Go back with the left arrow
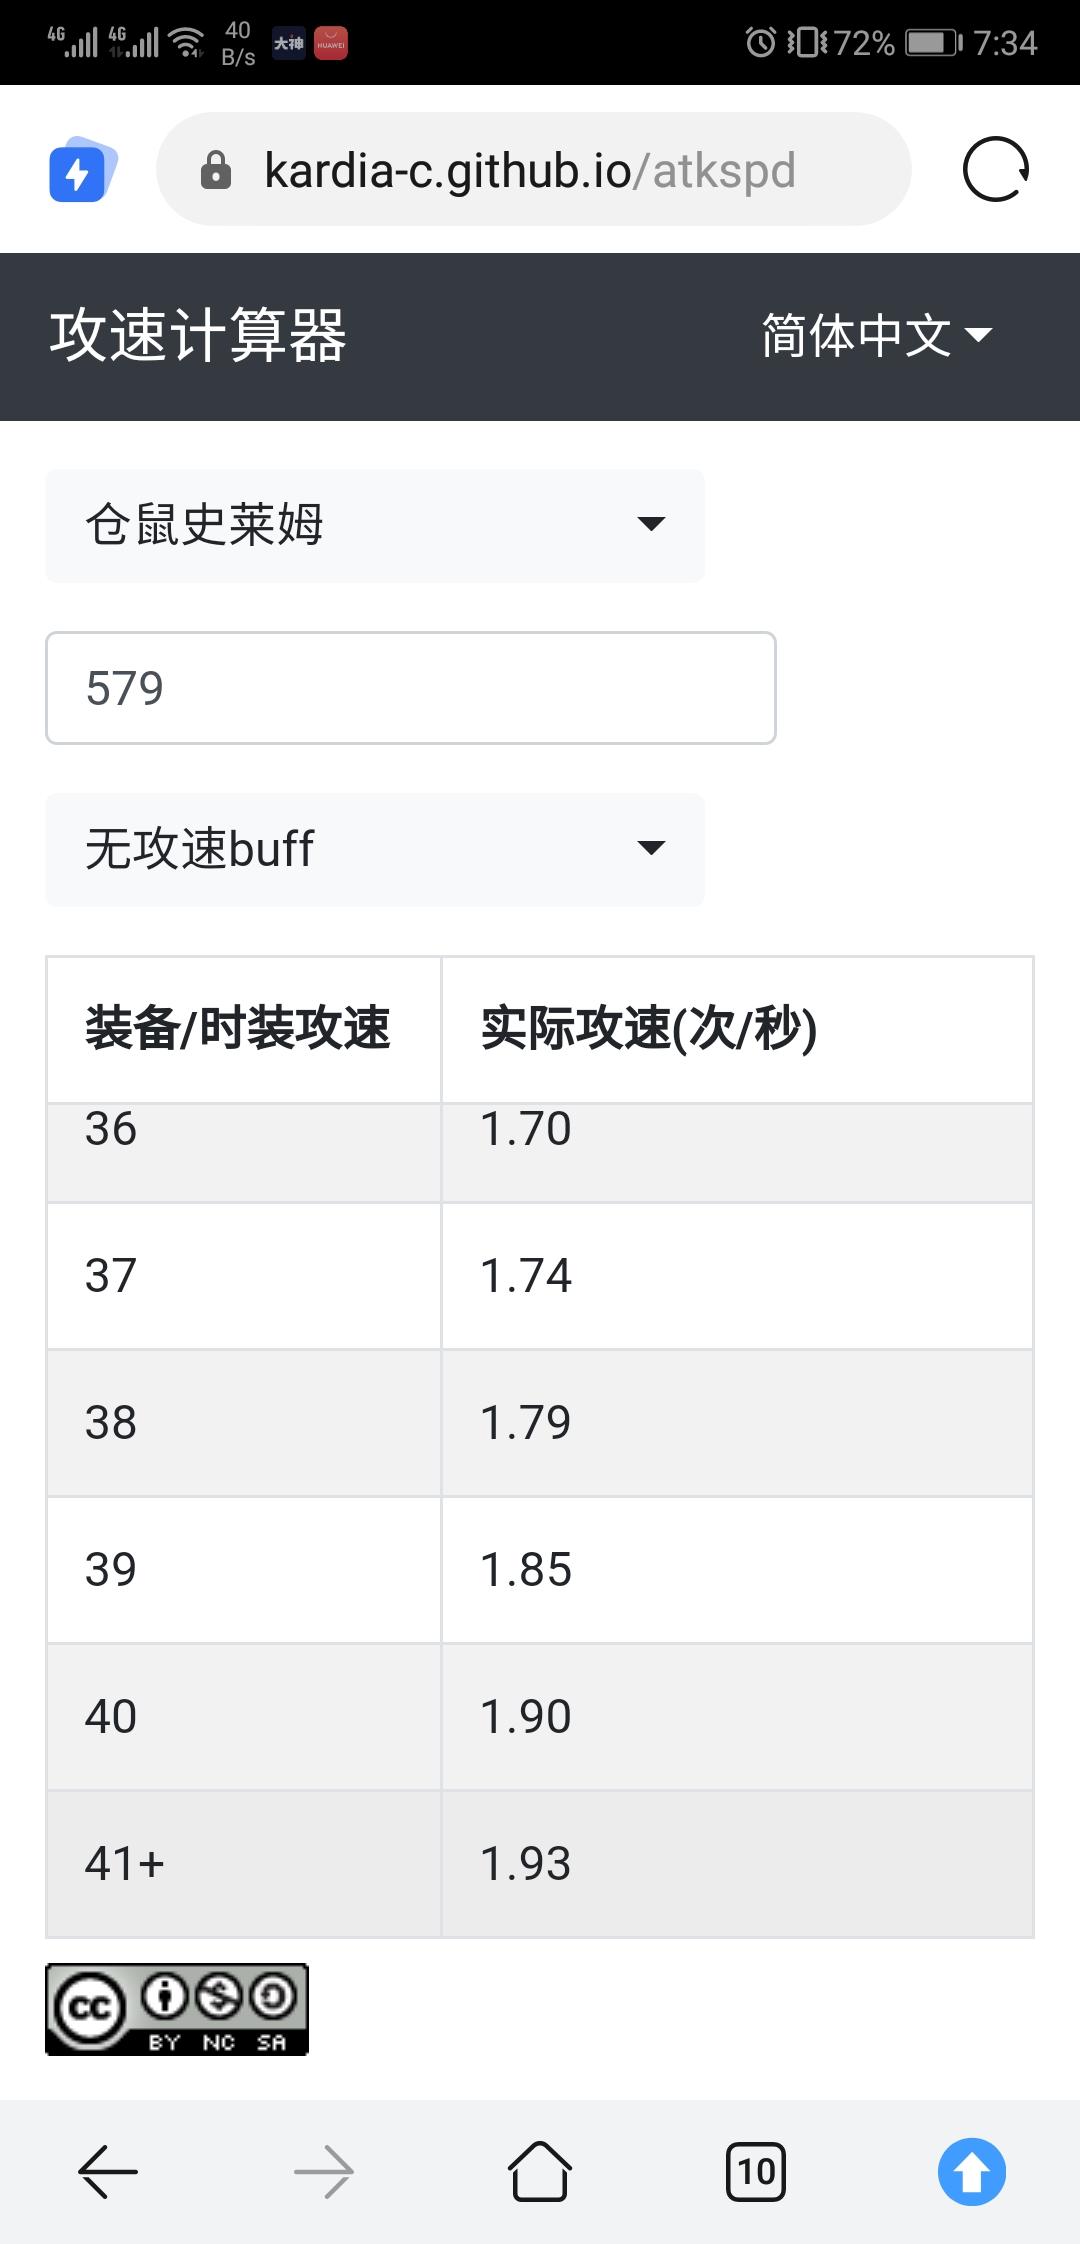 click(x=107, y=2171)
